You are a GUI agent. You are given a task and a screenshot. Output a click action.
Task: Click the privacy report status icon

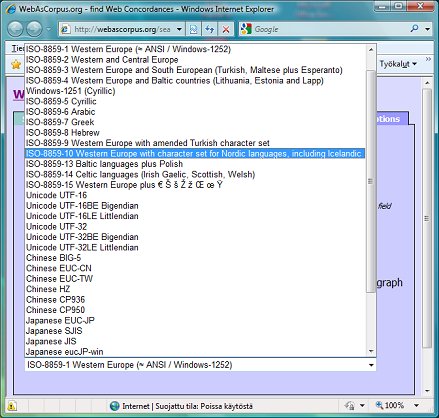pos(349,406)
